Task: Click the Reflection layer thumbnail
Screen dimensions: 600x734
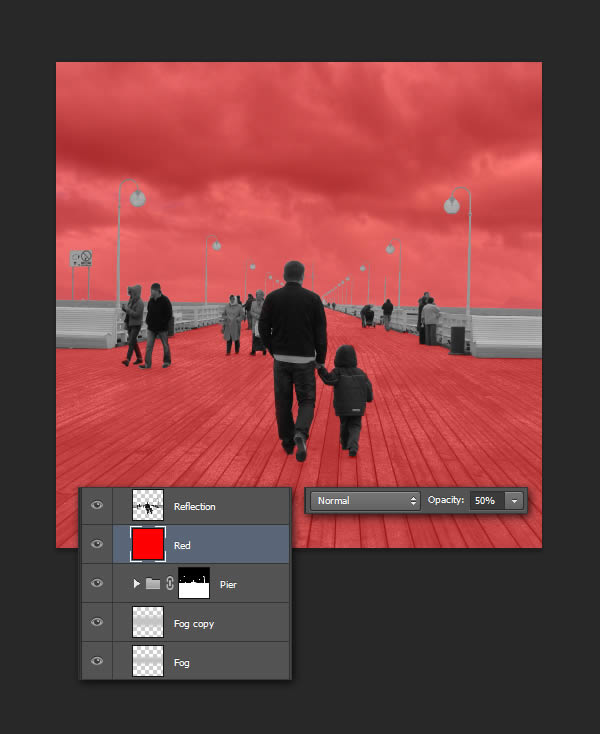Action: click(148, 506)
